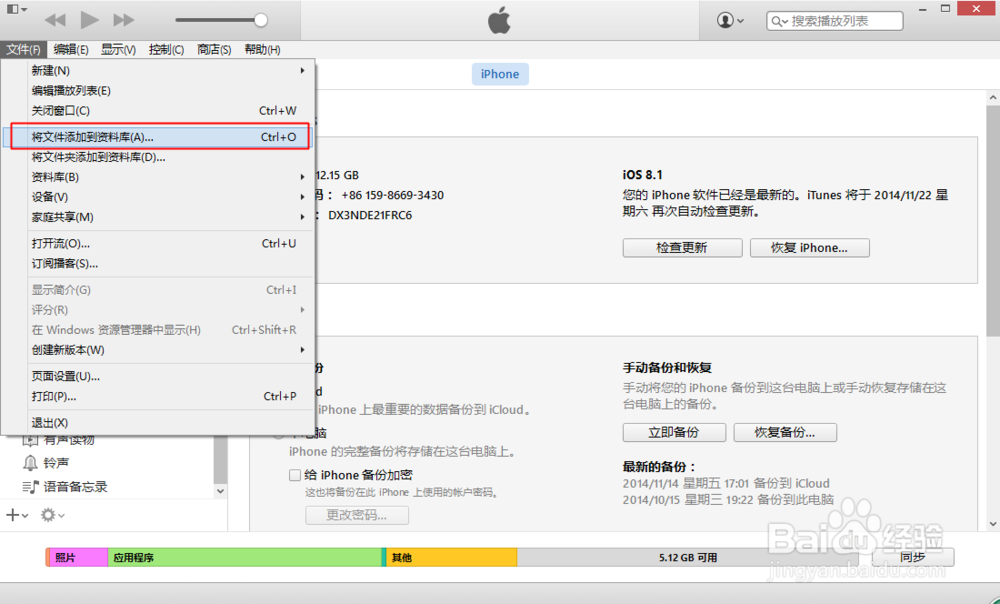
Task: Click the fast-forward next track button
Action: click(x=124, y=20)
